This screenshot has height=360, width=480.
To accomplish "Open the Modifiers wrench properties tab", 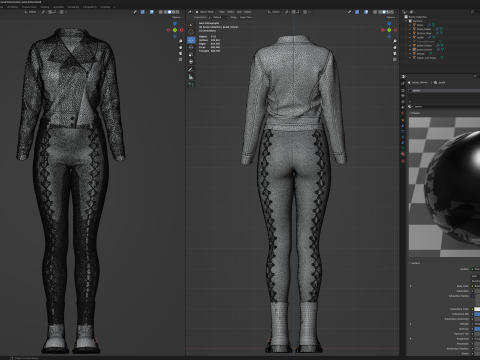I will point(403,126).
